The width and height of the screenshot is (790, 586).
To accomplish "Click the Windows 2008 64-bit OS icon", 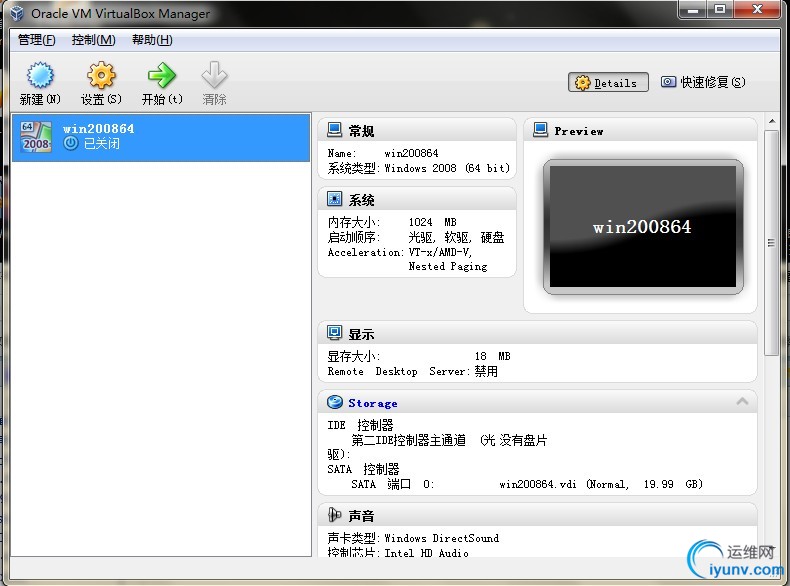I will tap(36, 137).
